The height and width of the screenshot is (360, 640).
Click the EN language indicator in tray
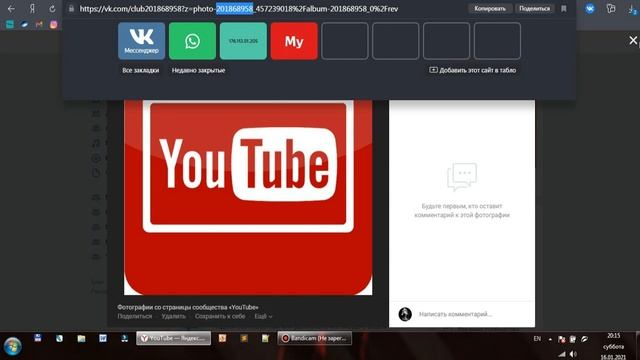(x=537, y=339)
